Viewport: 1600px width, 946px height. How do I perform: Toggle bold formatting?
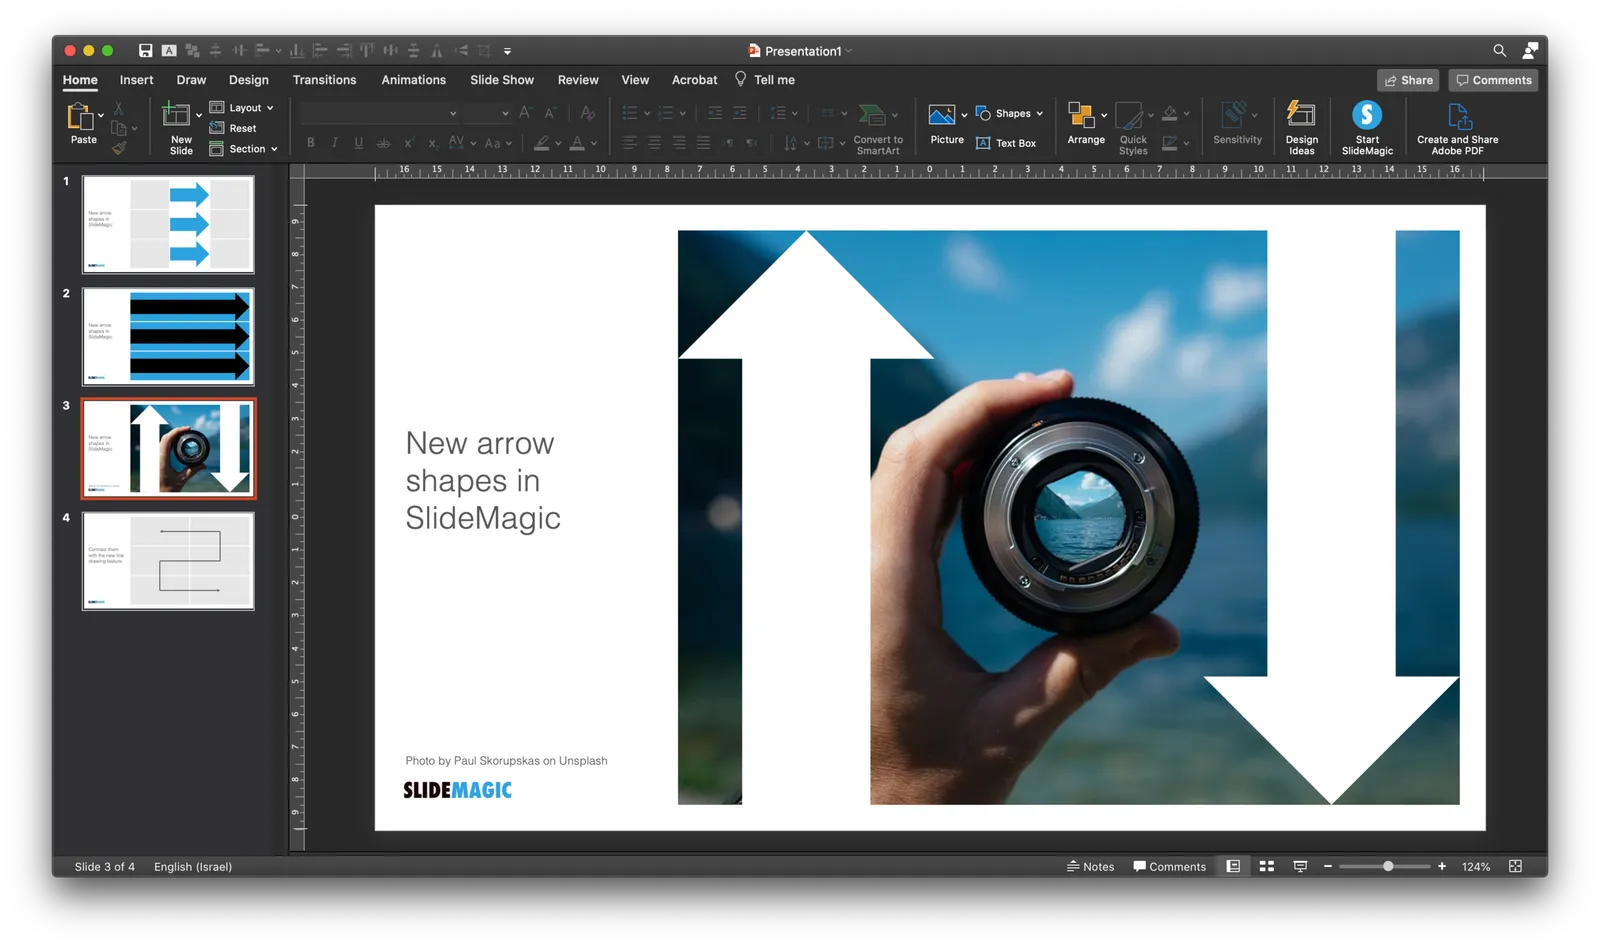pos(311,143)
